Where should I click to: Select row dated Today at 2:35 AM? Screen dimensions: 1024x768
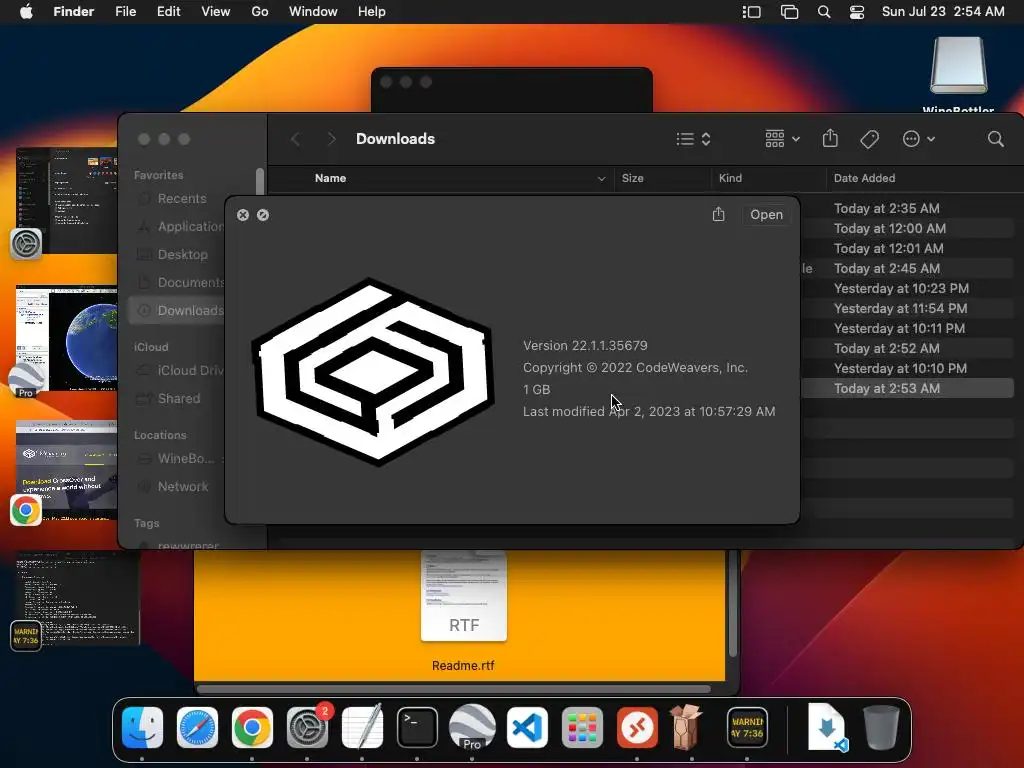[x=907, y=208]
